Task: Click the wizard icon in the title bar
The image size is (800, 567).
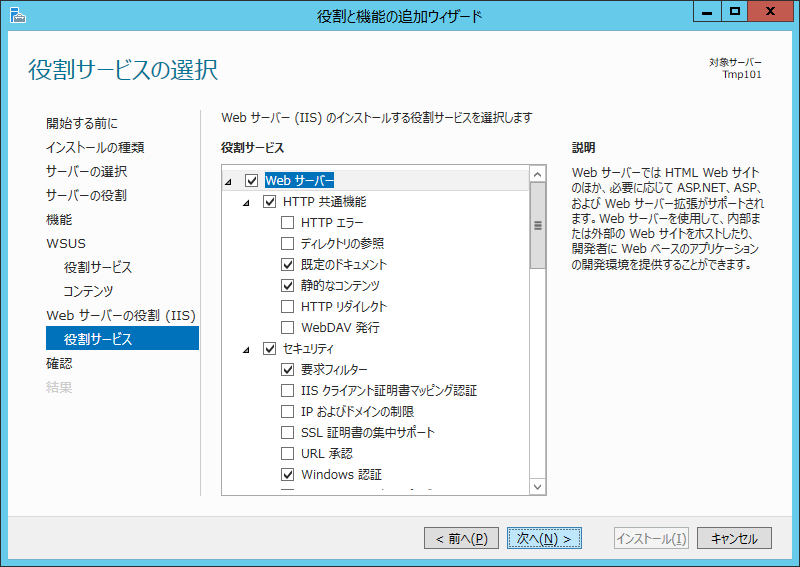Action: [17, 15]
